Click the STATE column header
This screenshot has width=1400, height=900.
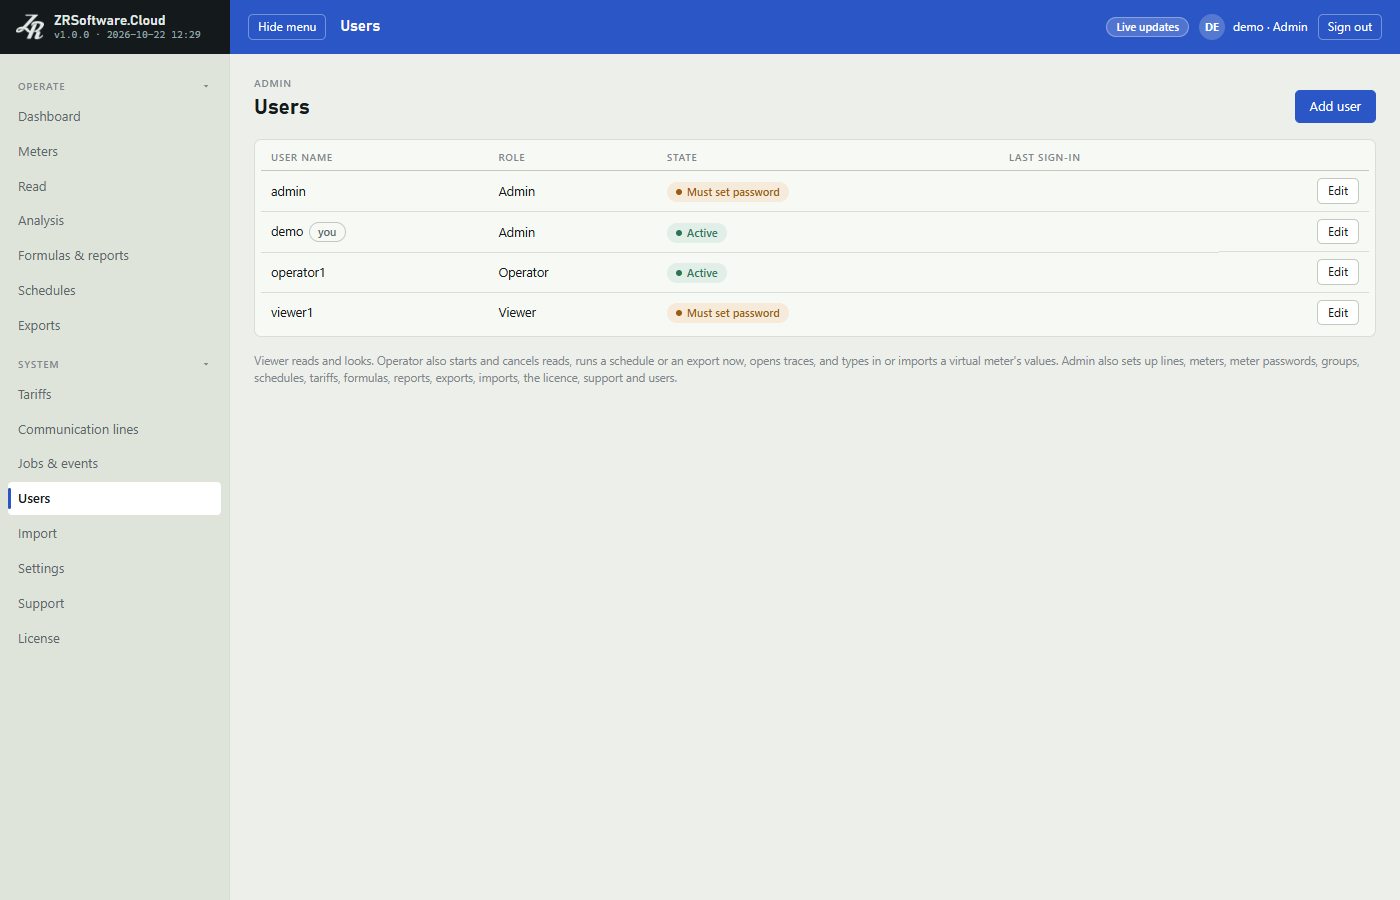coord(682,158)
